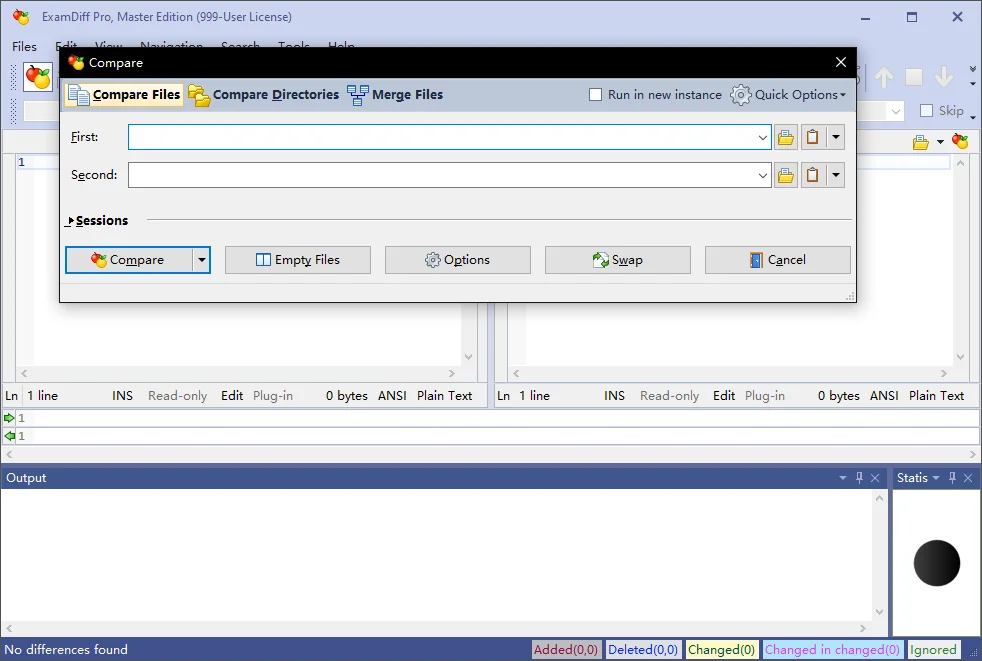Click the green left arrow icon in diff row
This screenshot has width=982, height=661.
(x=9, y=436)
